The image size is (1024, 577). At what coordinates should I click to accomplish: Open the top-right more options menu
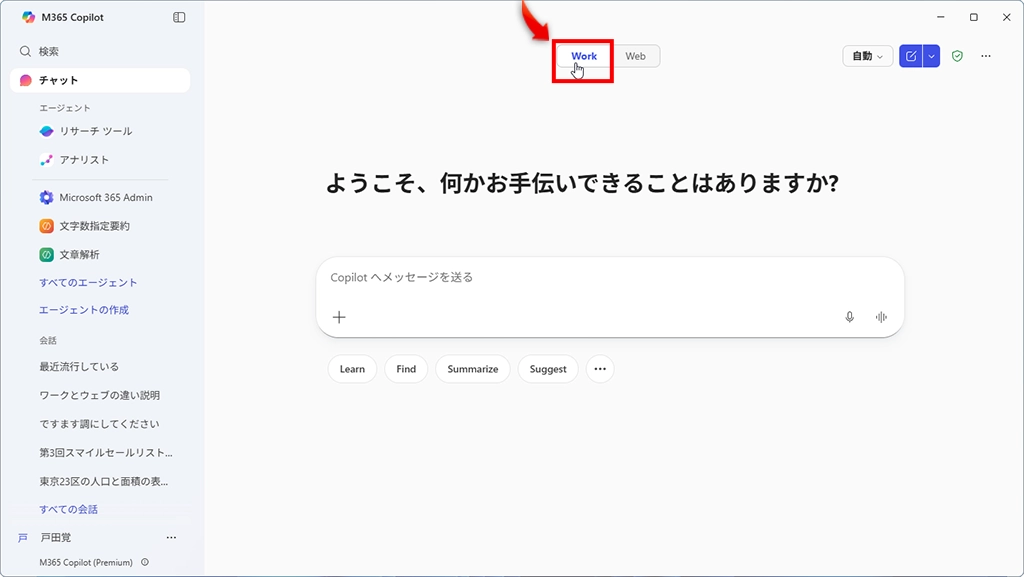(986, 56)
